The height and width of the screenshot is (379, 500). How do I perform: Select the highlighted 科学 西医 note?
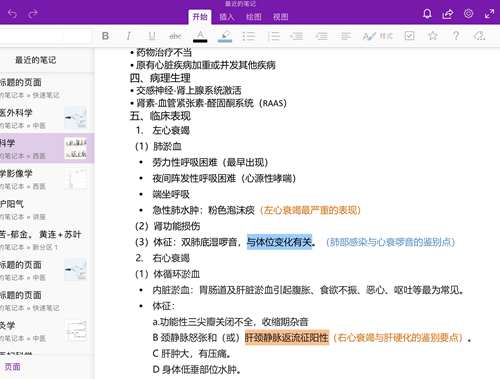[47, 148]
